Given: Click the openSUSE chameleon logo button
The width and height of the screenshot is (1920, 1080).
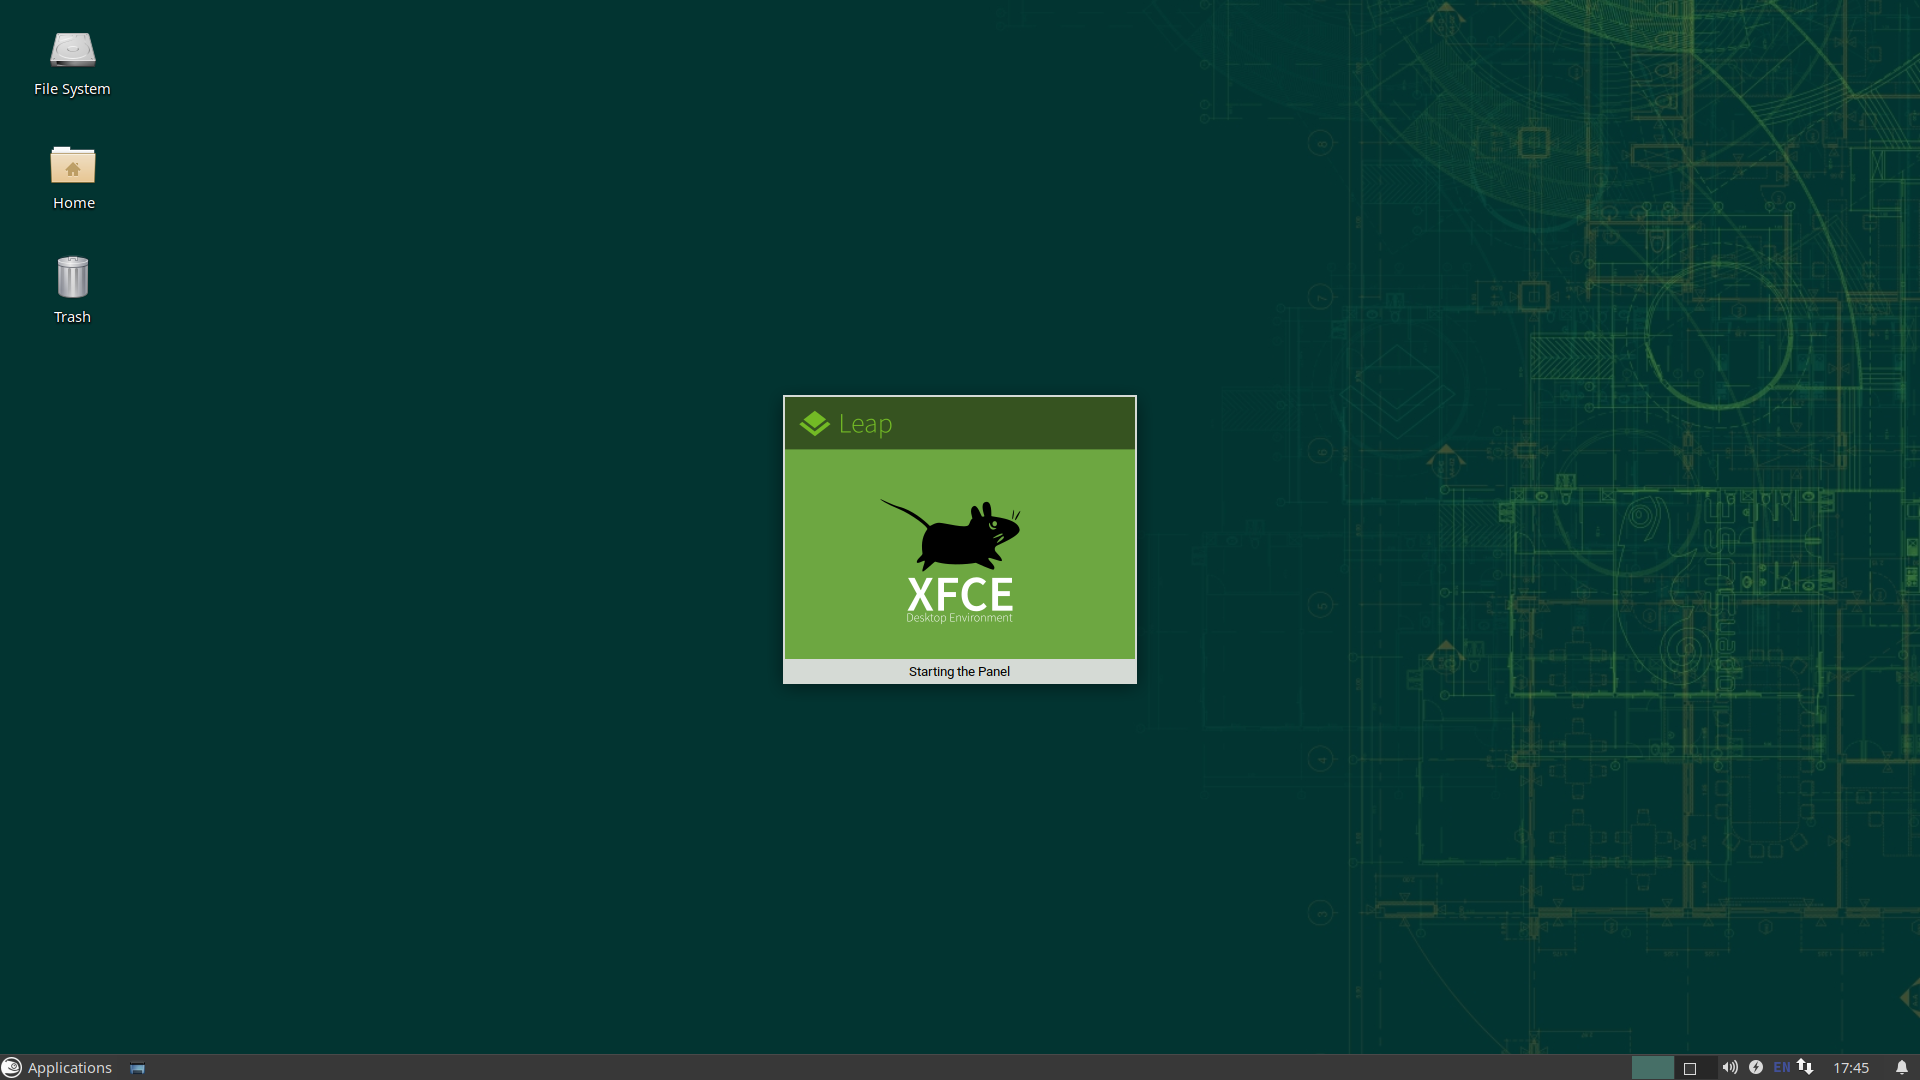Looking at the screenshot, I should [12, 1067].
